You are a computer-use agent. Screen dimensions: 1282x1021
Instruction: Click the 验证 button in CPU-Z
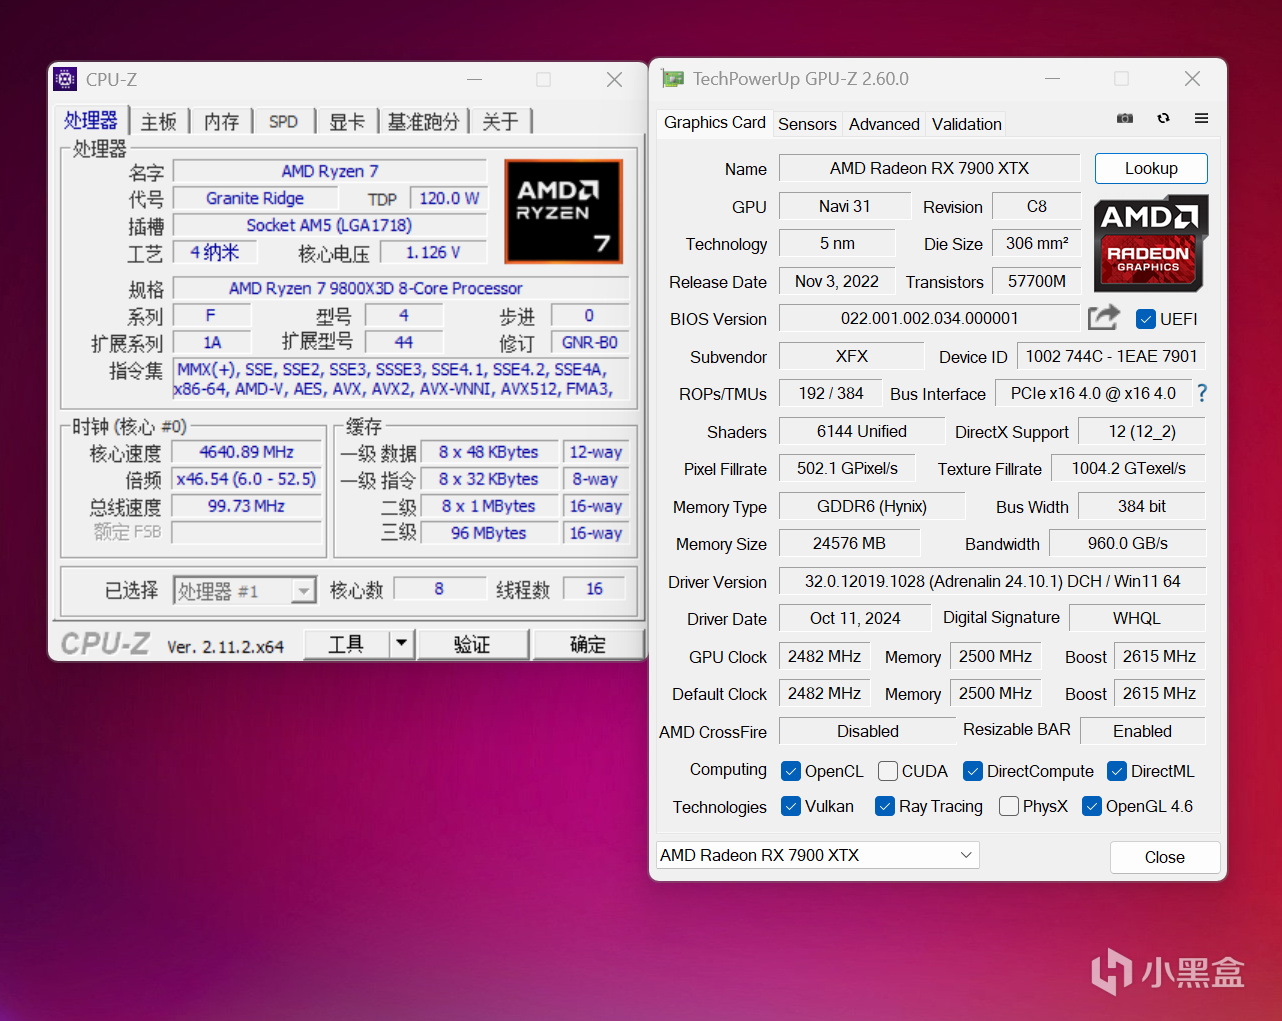pos(472,644)
